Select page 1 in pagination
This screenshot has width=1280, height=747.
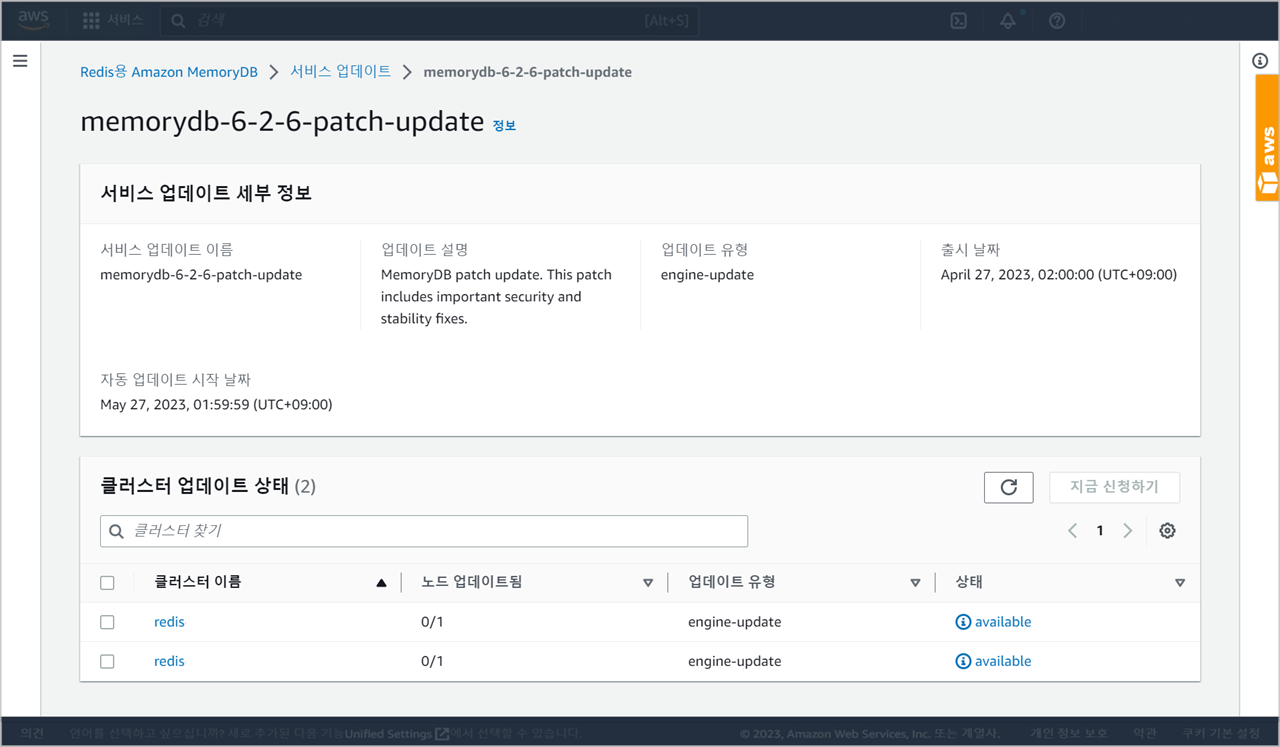(x=1100, y=531)
